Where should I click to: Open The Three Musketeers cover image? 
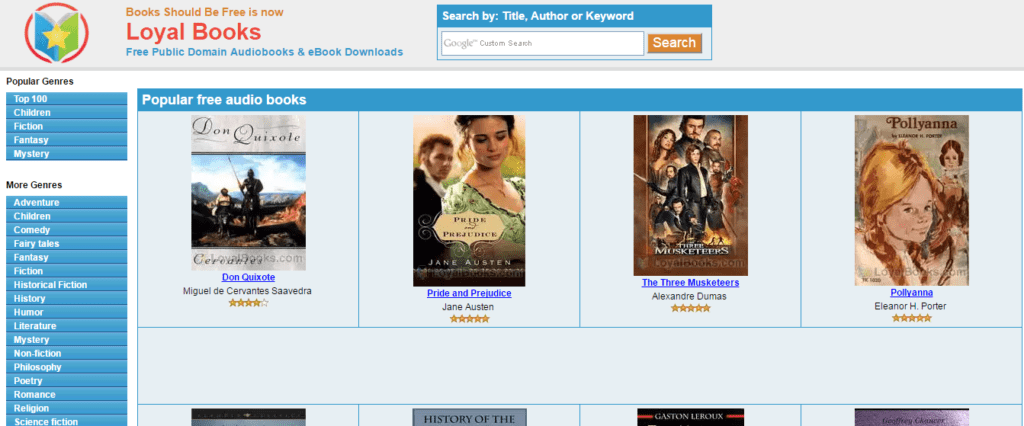click(x=690, y=195)
